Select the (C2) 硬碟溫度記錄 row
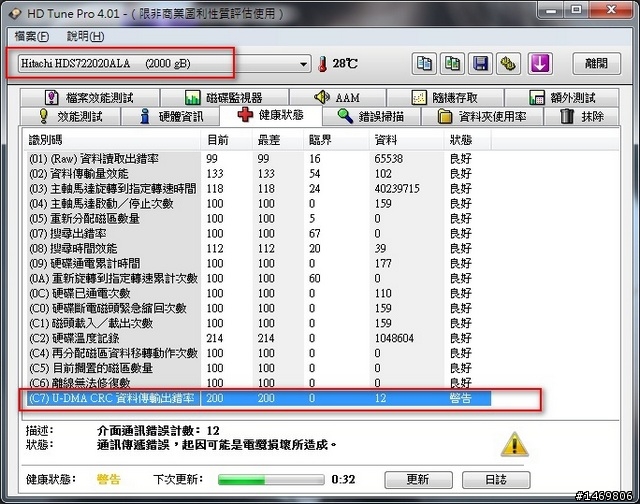Screen dimensions: 640x504 [x=259, y=338]
